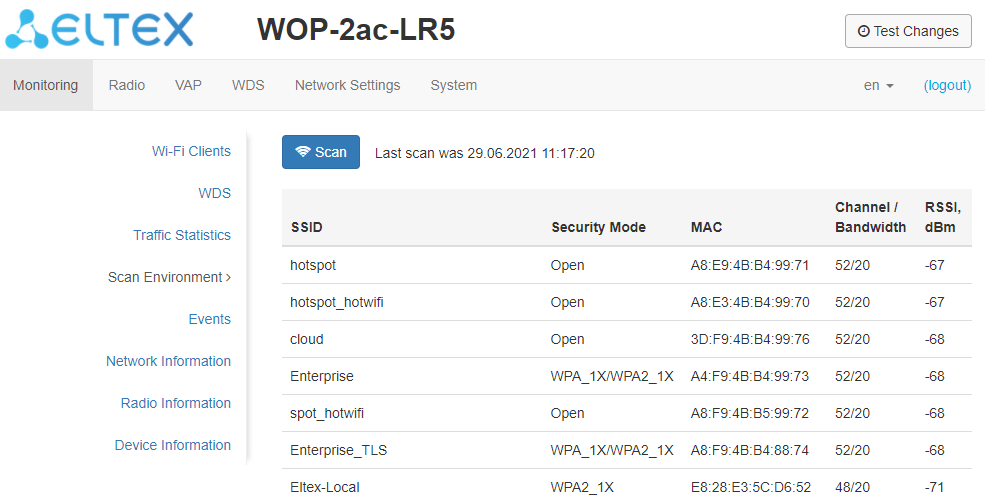Click the Test Changes button
This screenshot has width=985, height=501.
[908, 31]
